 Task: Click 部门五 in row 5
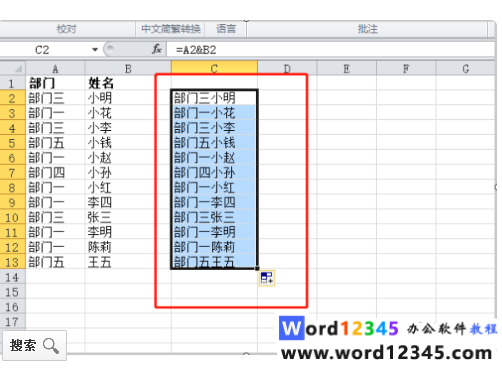[55, 143]
